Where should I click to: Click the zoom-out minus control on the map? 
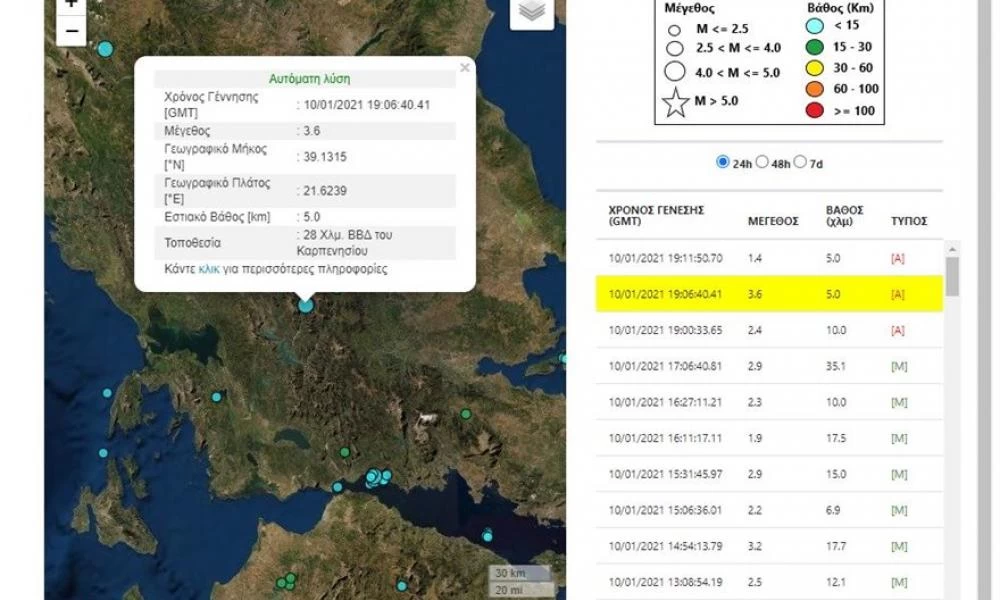pos(70,33)
